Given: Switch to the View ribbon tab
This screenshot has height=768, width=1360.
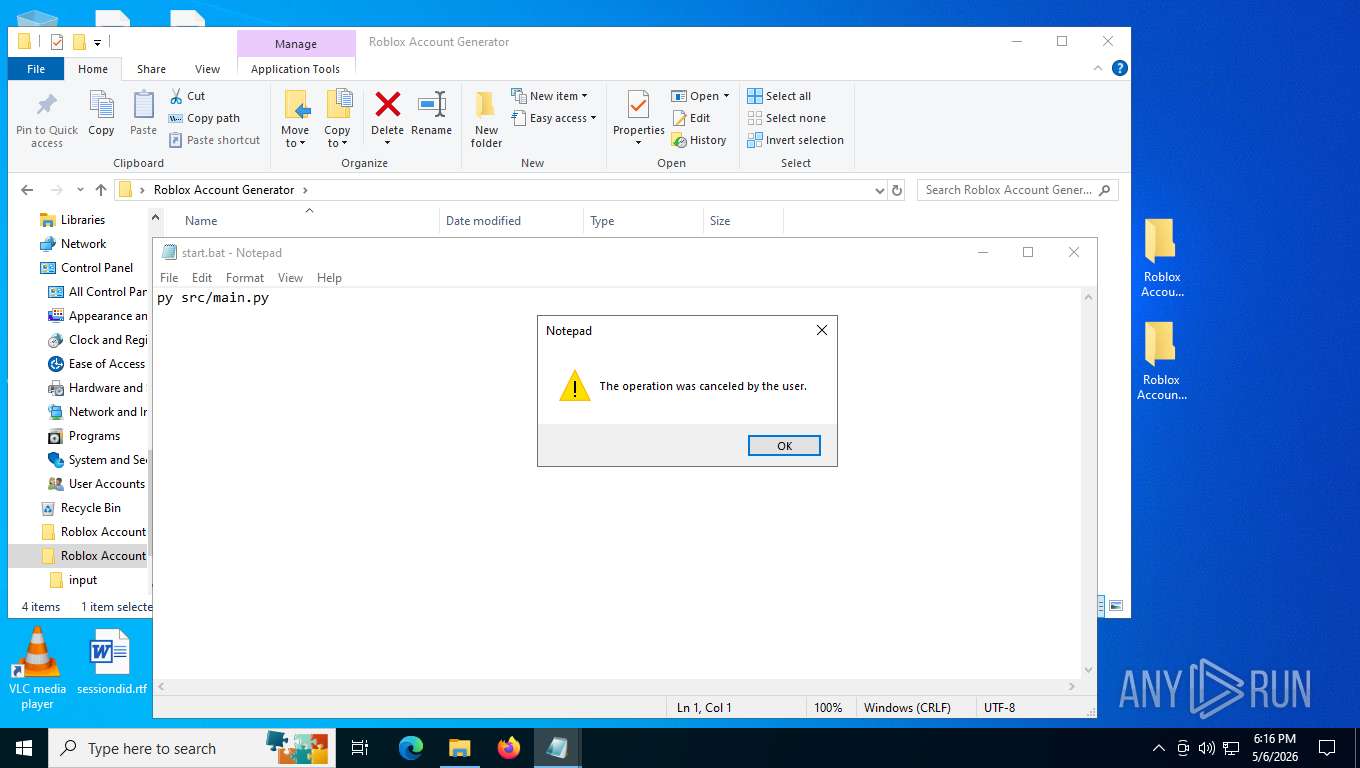Looking at the screenshot, I should 207,69.
